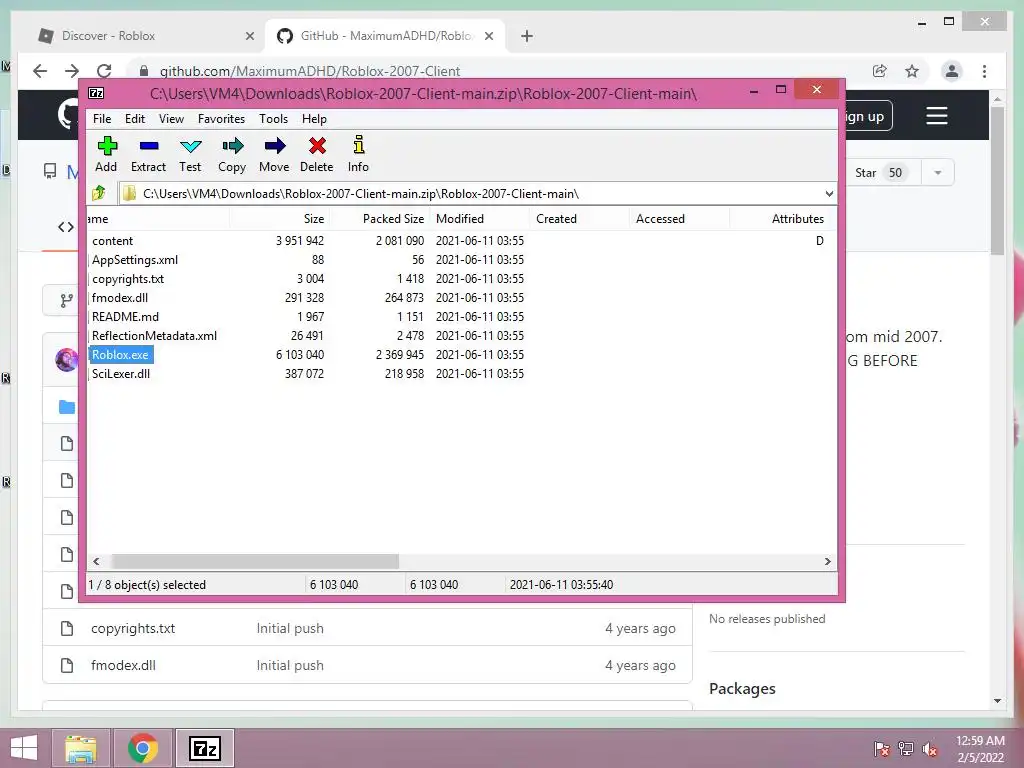Click the share page icon in Chrome
This screenshot has height=768, width=1024.
(880, 71)
